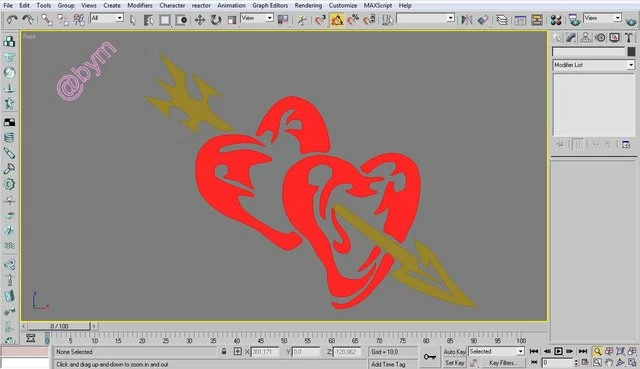The width and height of the screenshot is (640, 369).
Task: Activate the Bind to Space Warp tool
Action: 79,20
